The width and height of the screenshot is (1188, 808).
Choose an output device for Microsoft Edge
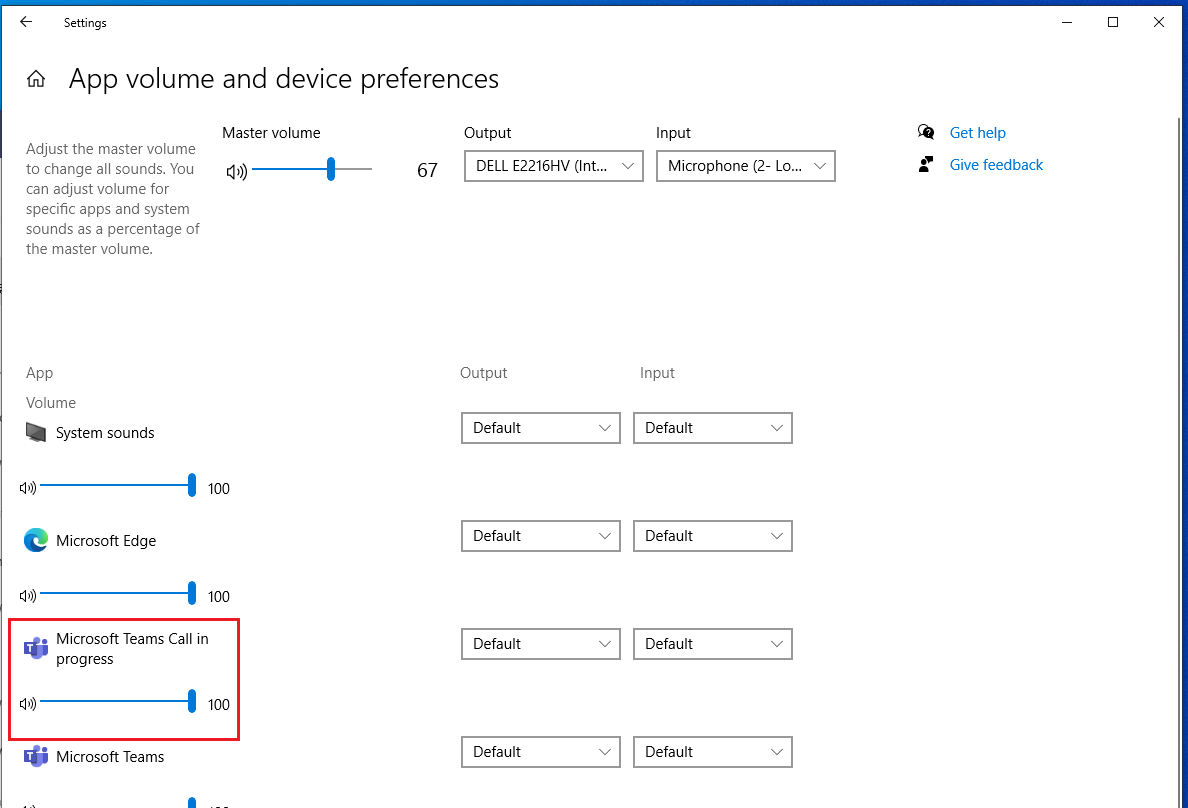[541, 536]
